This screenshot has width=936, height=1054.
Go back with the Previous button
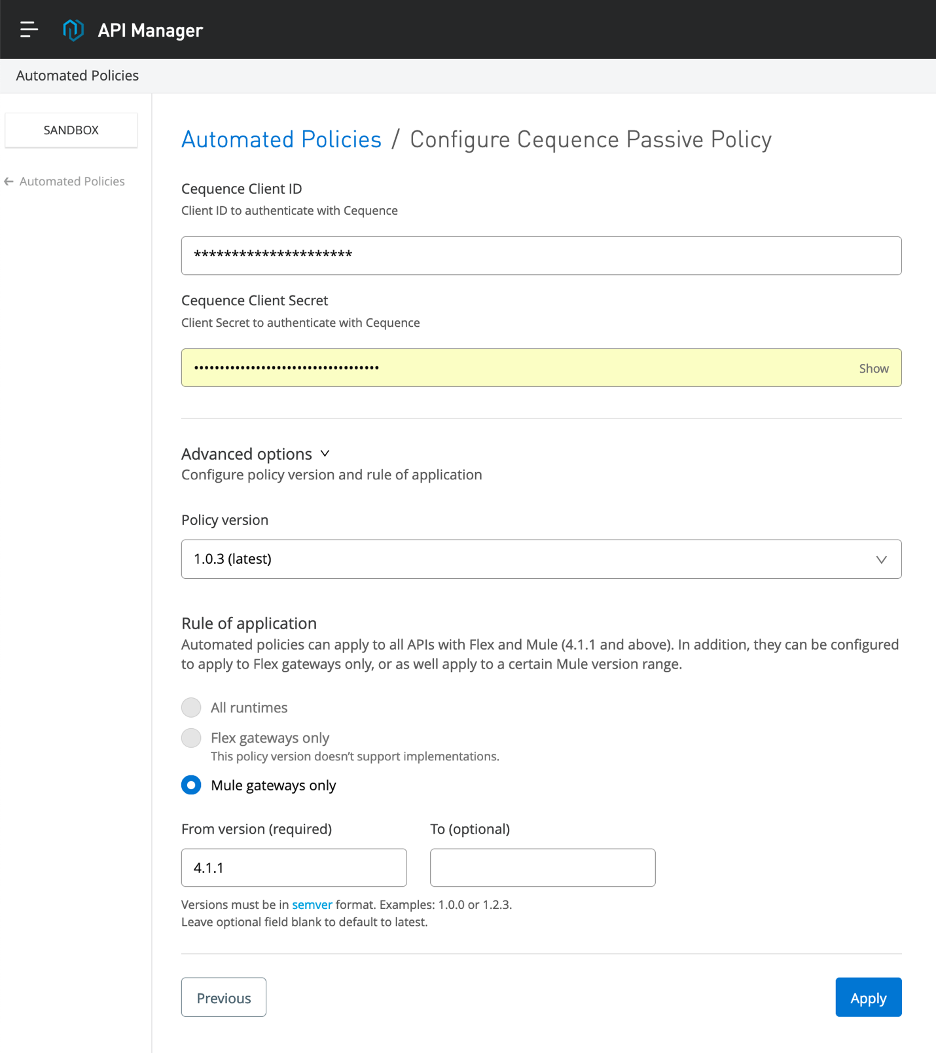[224, 998]
